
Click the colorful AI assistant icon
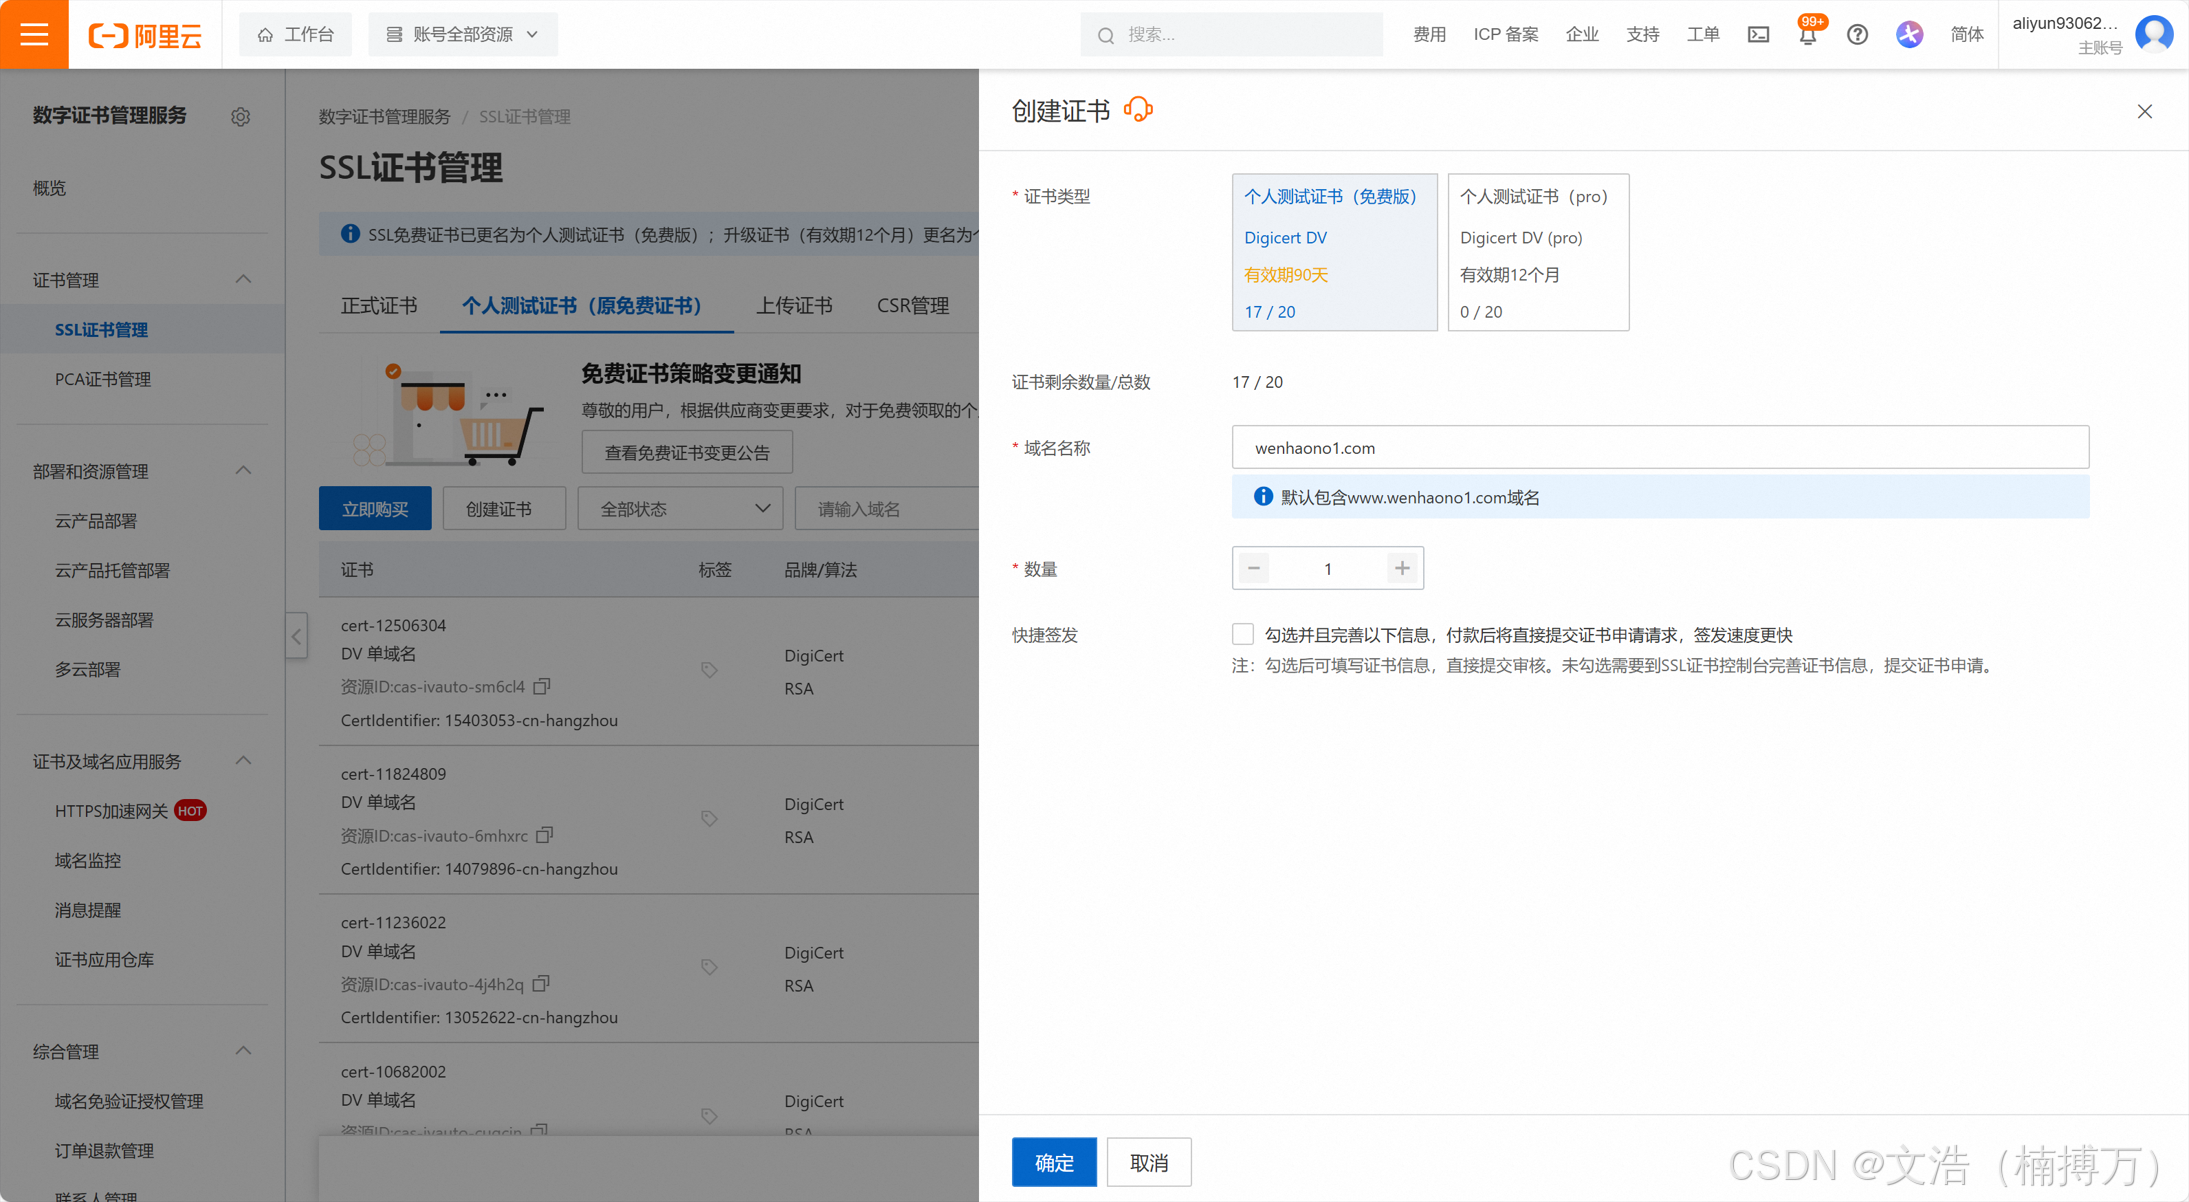(1909, 35)
